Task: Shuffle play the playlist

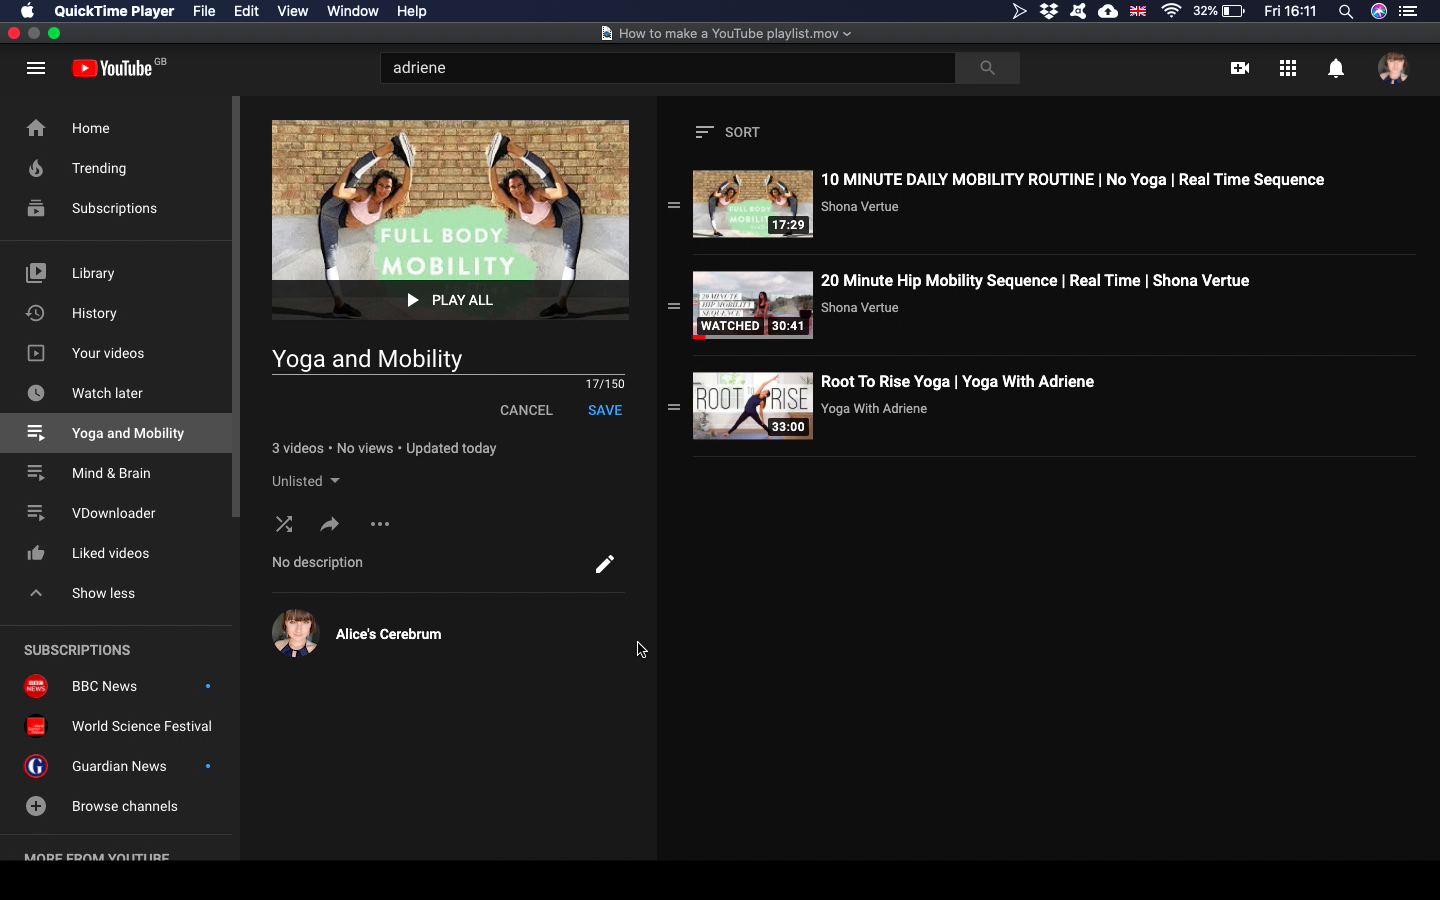Action: click(x=284, y=524)
